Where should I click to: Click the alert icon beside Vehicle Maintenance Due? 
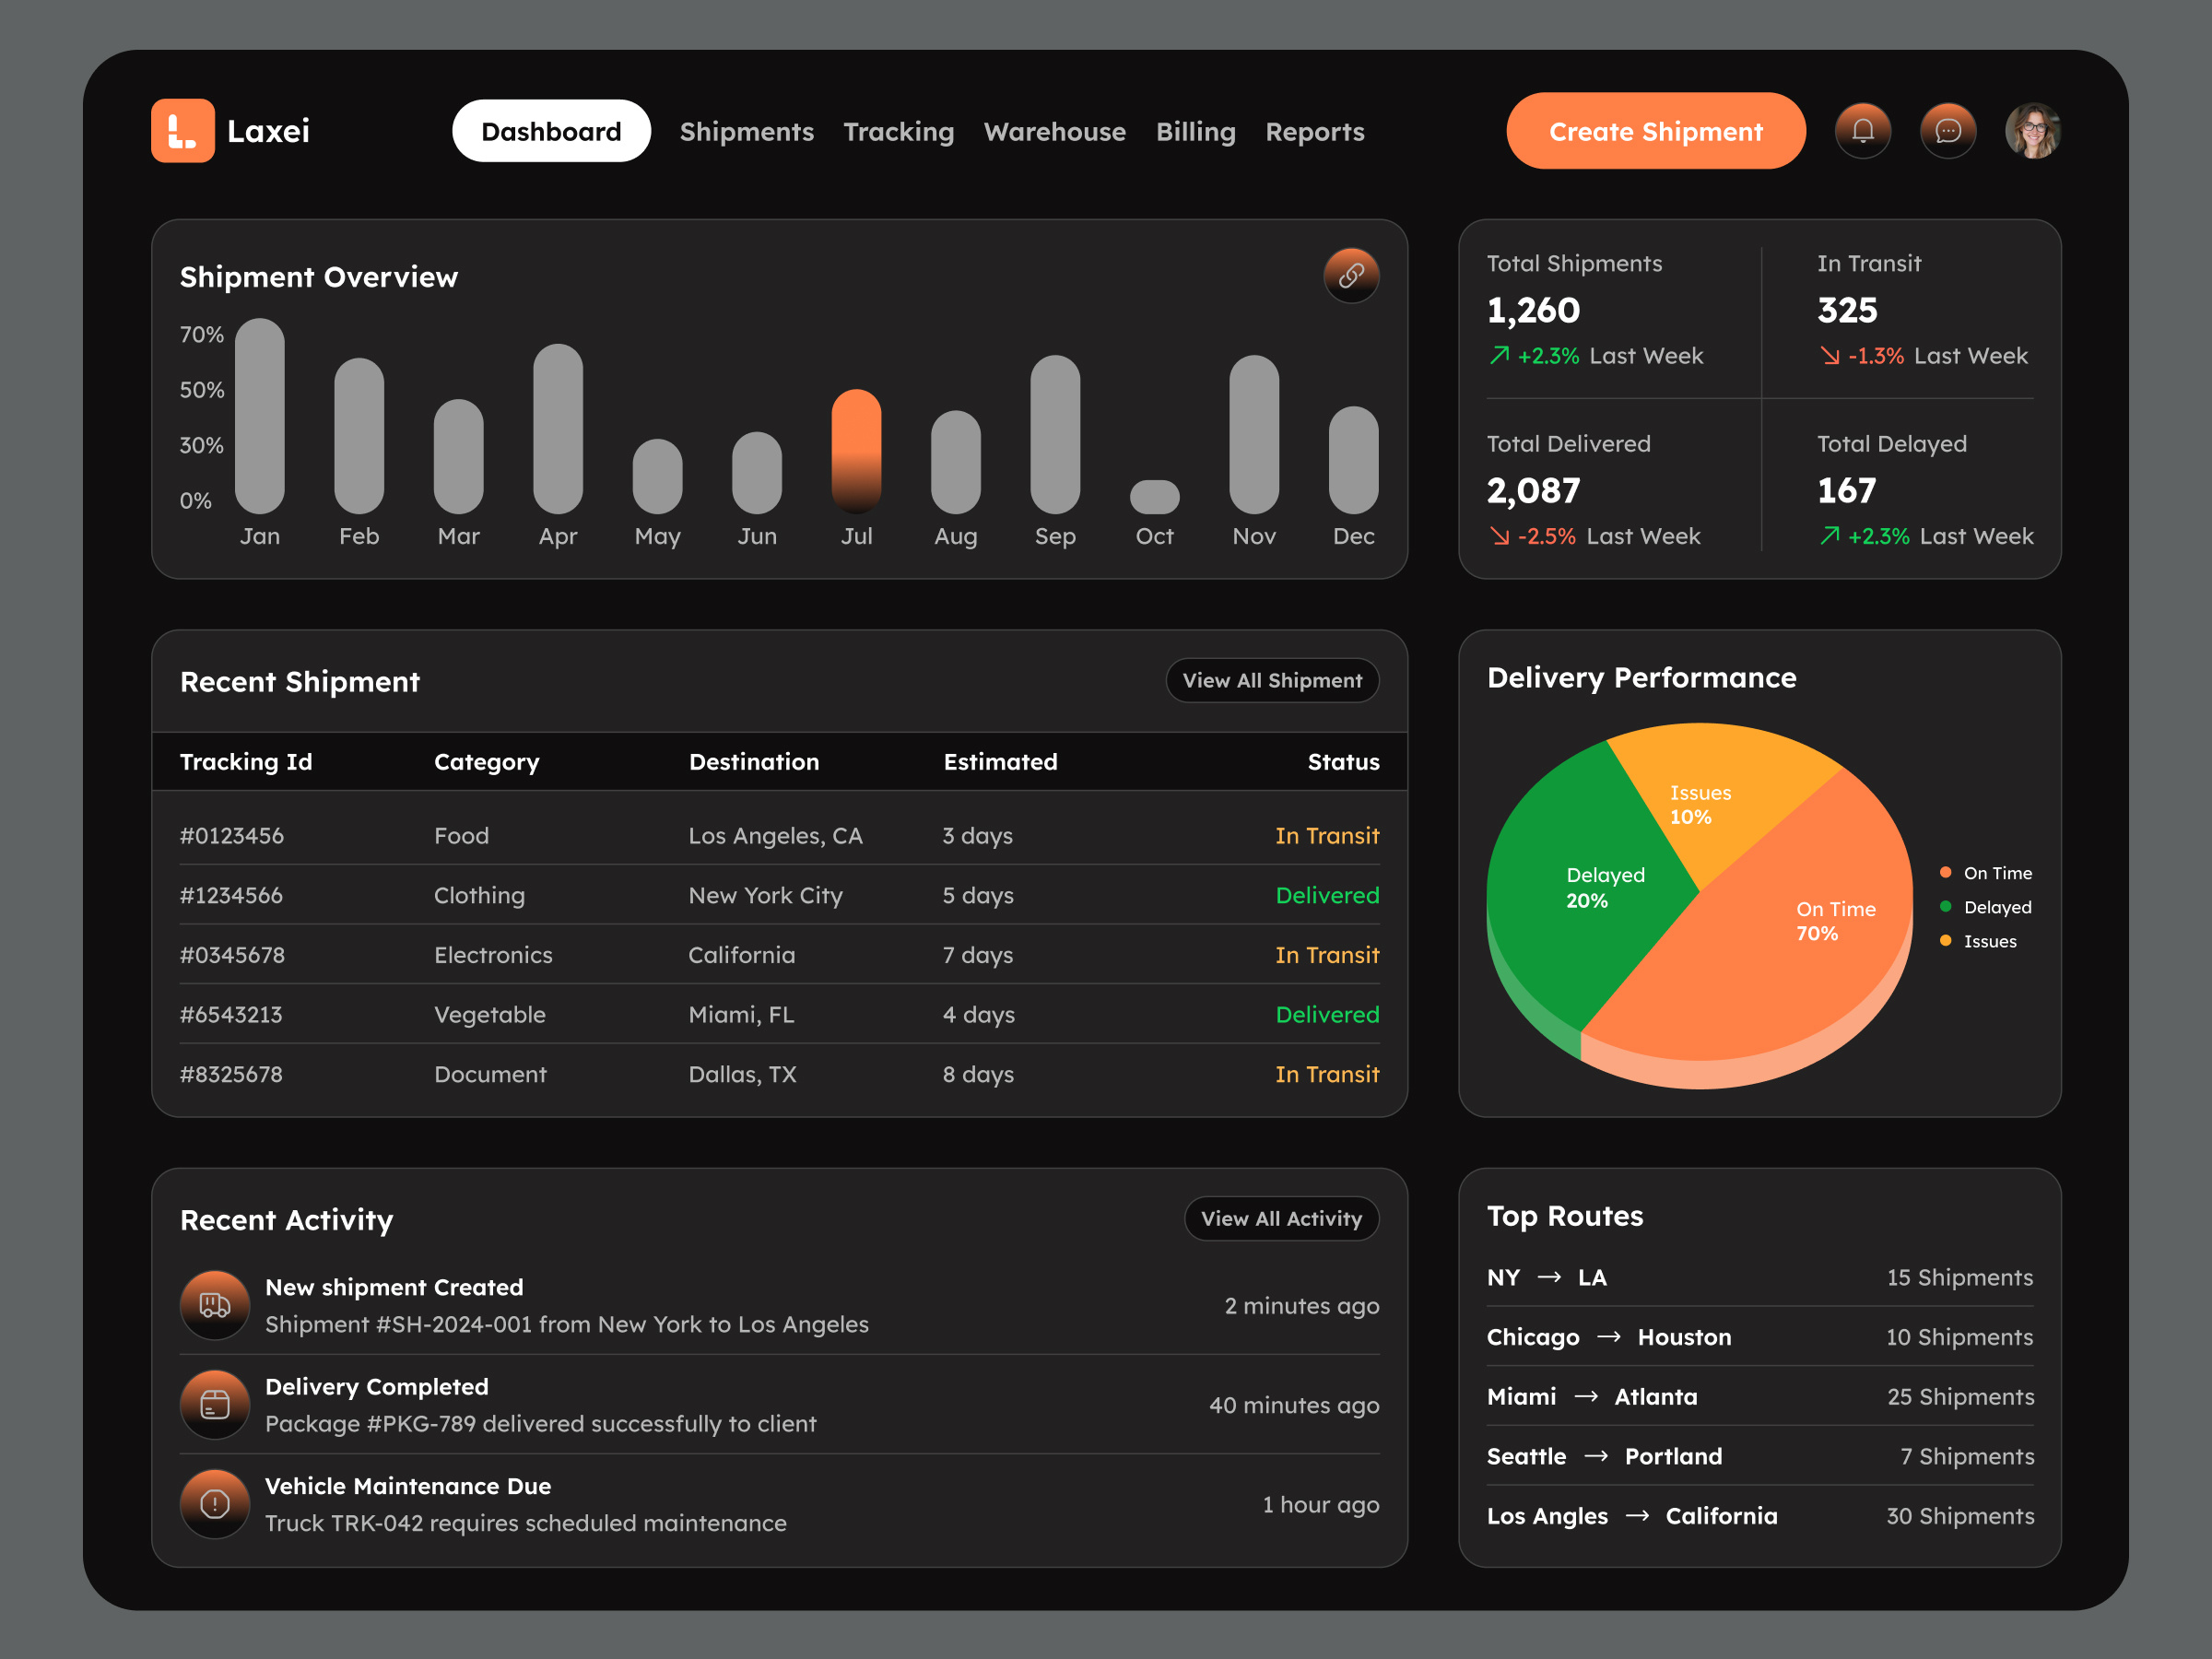pyautogui.click(x=214, y=1503)
